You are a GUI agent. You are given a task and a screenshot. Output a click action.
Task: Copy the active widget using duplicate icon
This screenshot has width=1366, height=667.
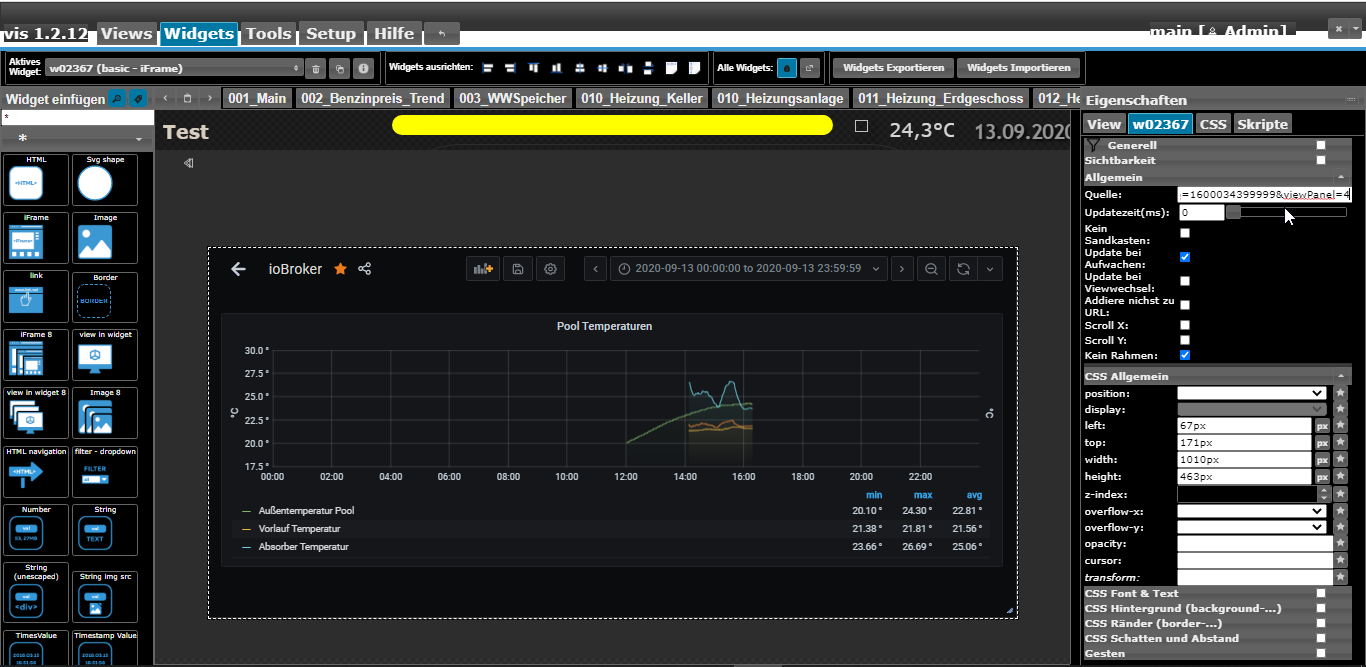point(340,69)
